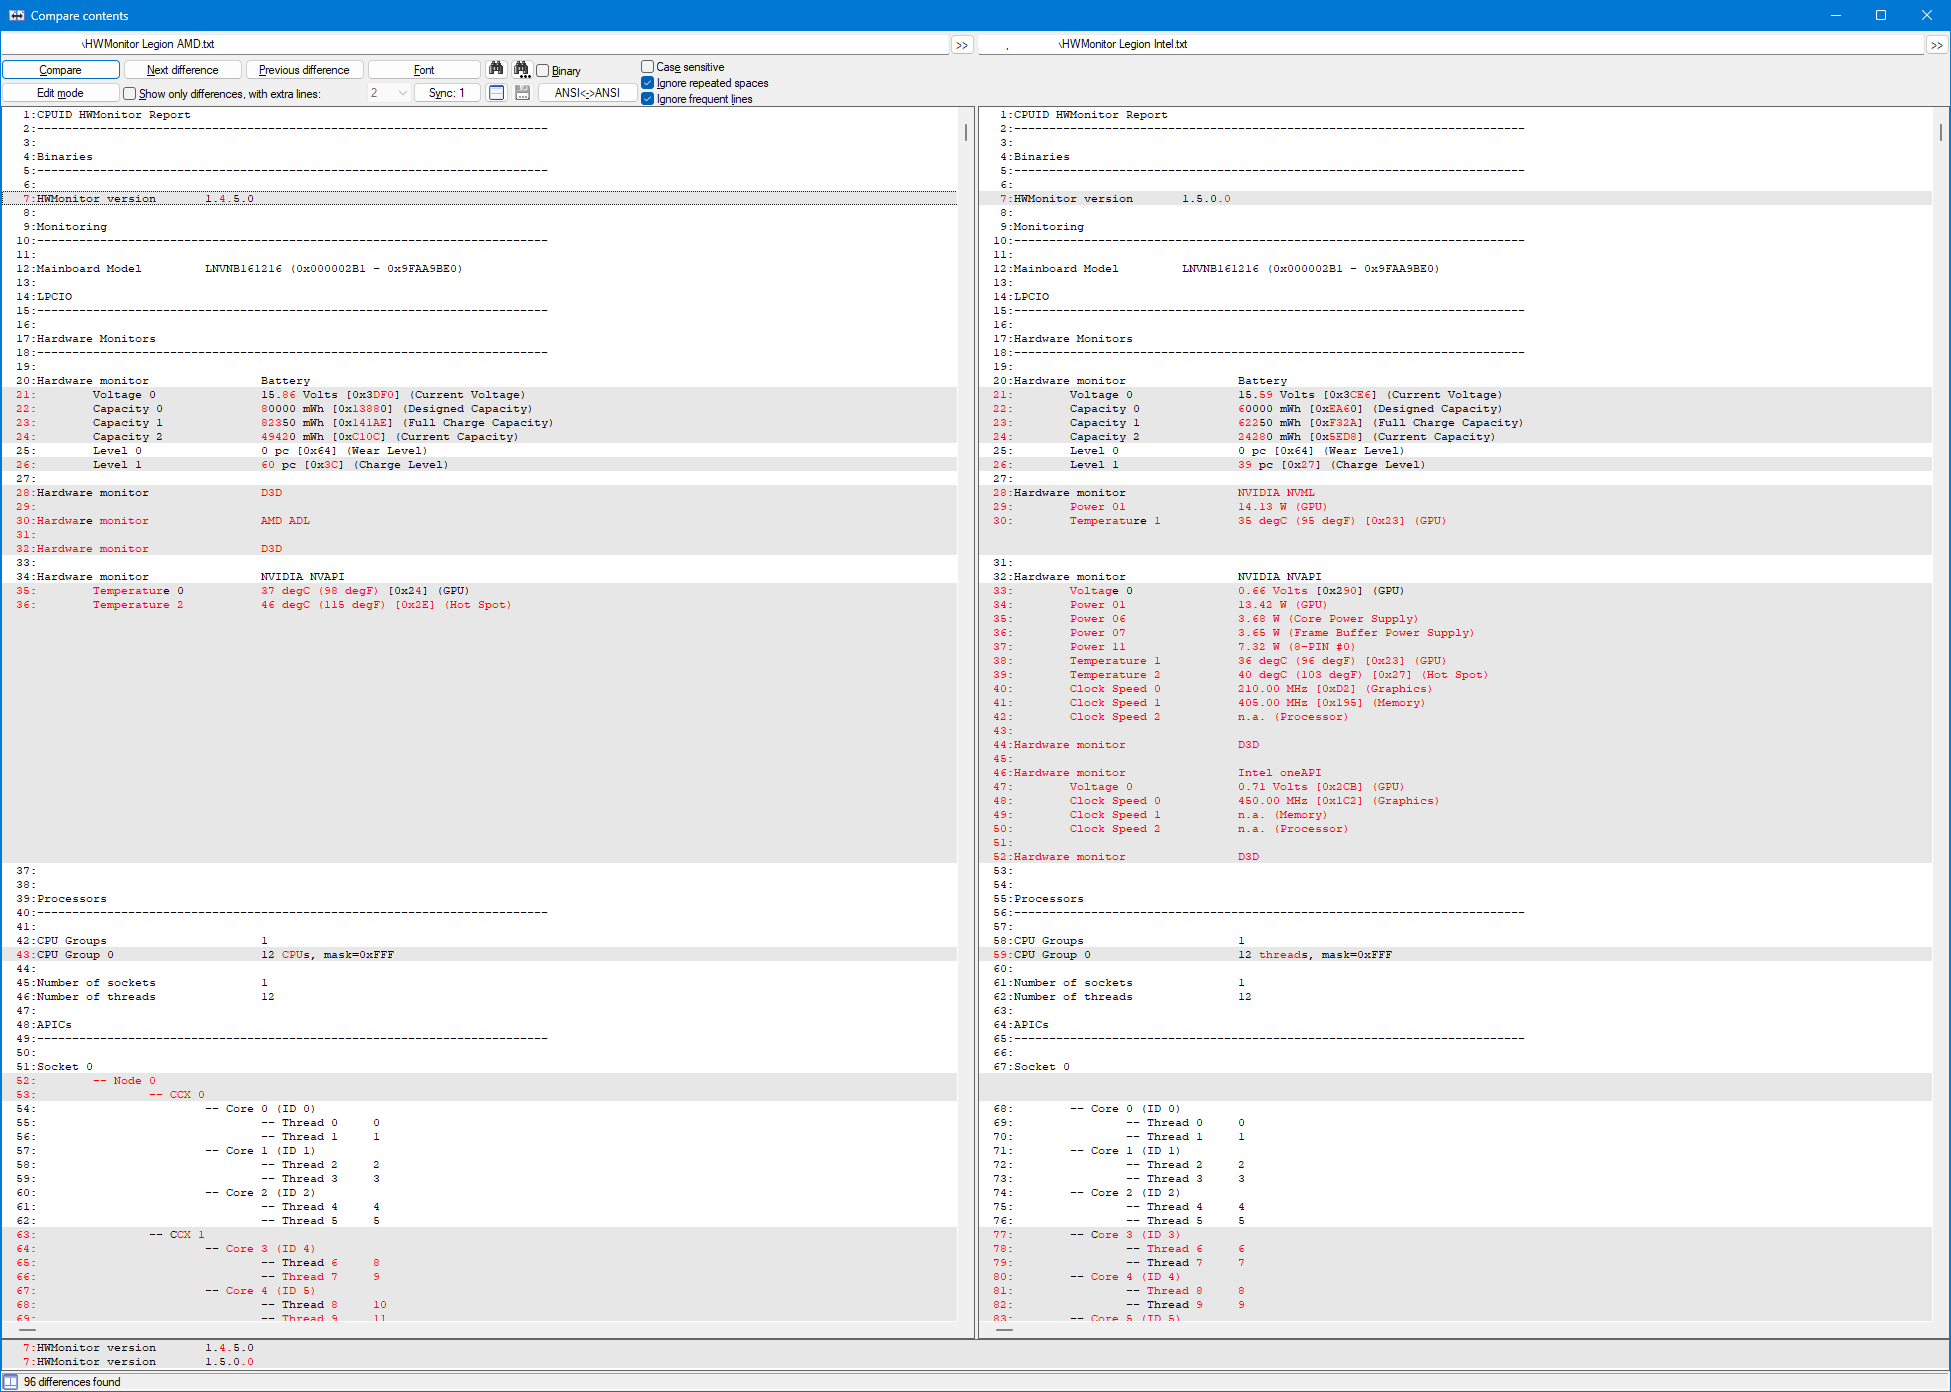
Task: Click the Compare button
Action: click(61, 70)
